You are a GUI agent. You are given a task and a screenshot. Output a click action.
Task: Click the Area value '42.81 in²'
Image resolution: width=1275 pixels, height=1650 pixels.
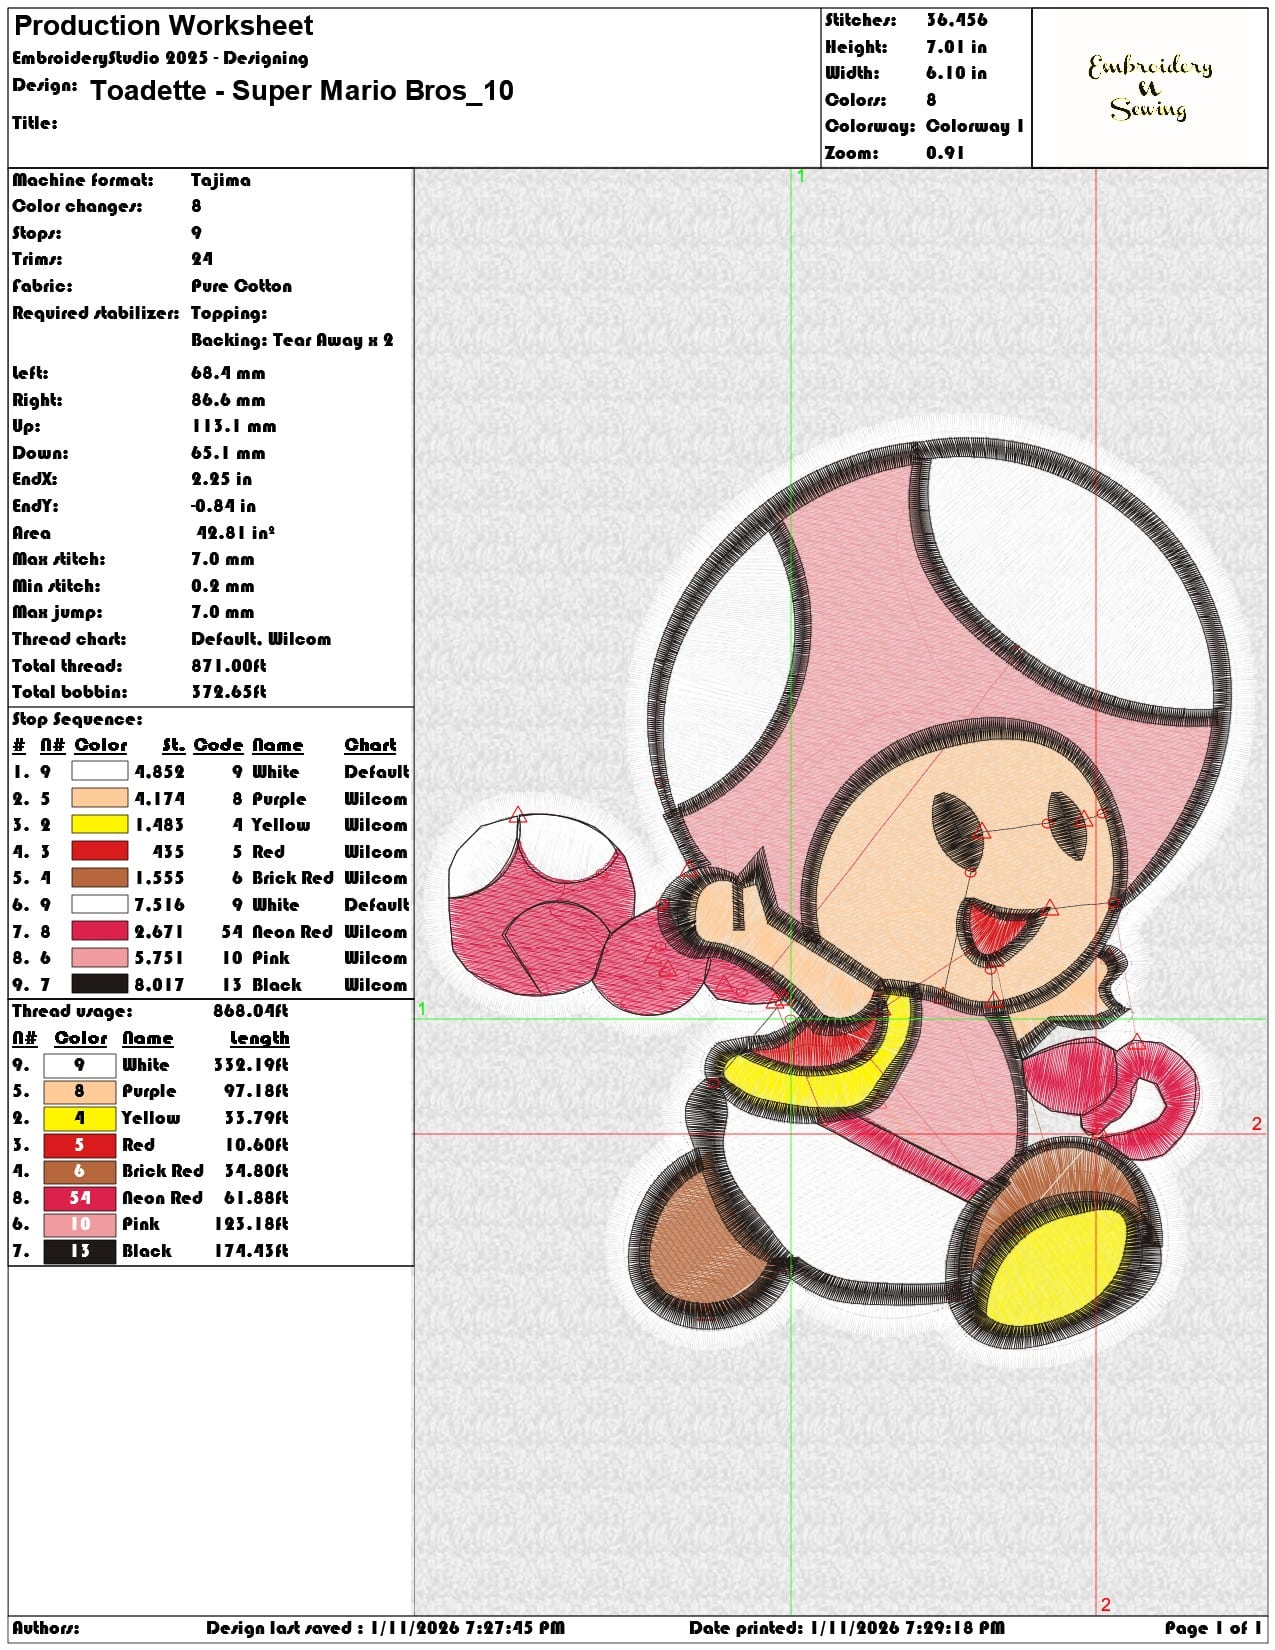point(235,533)
